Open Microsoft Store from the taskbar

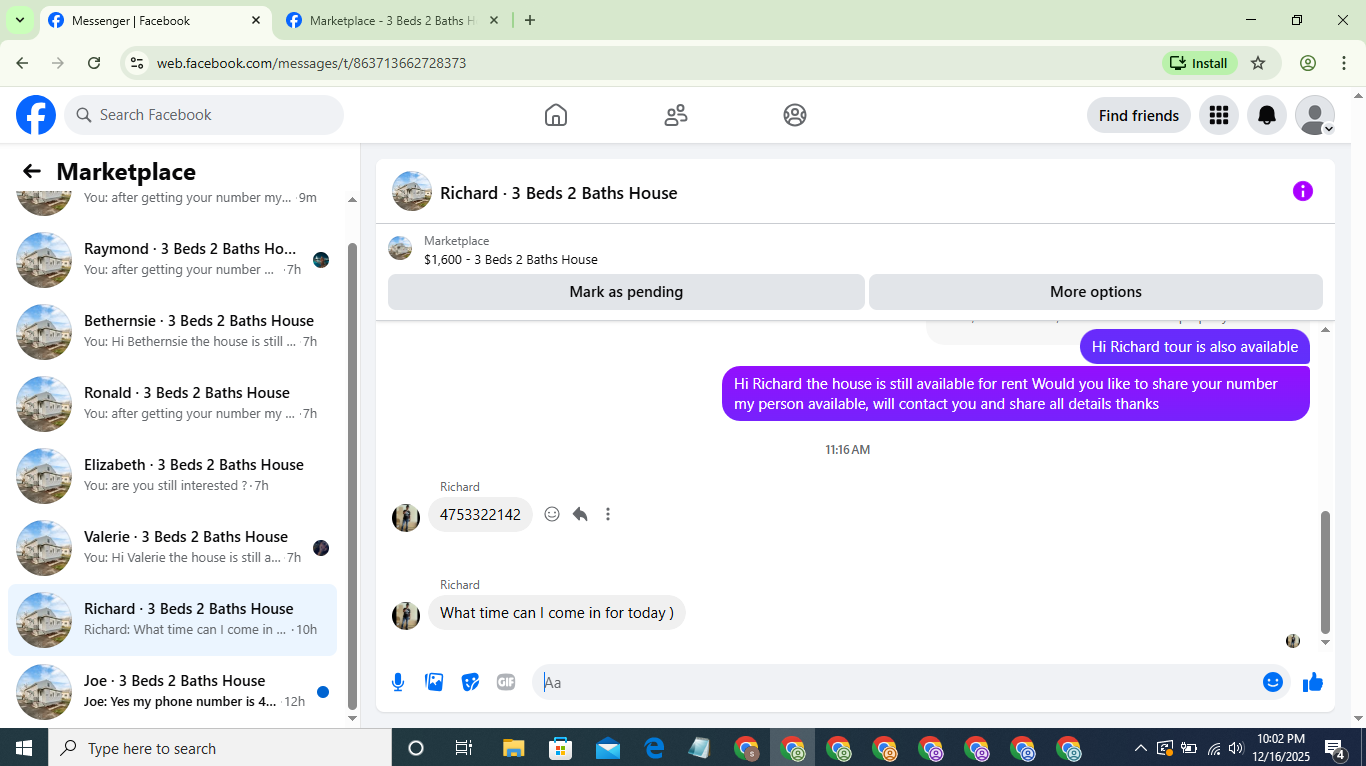click(560, 748)
